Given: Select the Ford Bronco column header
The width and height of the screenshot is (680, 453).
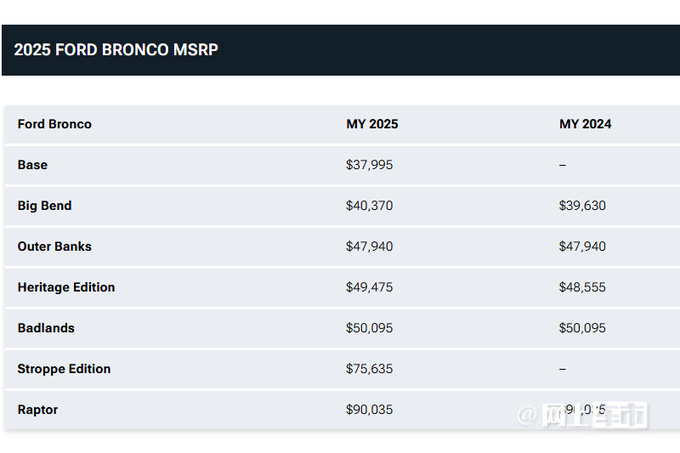Looking at the screenshot, I should [x=55, y=124].
